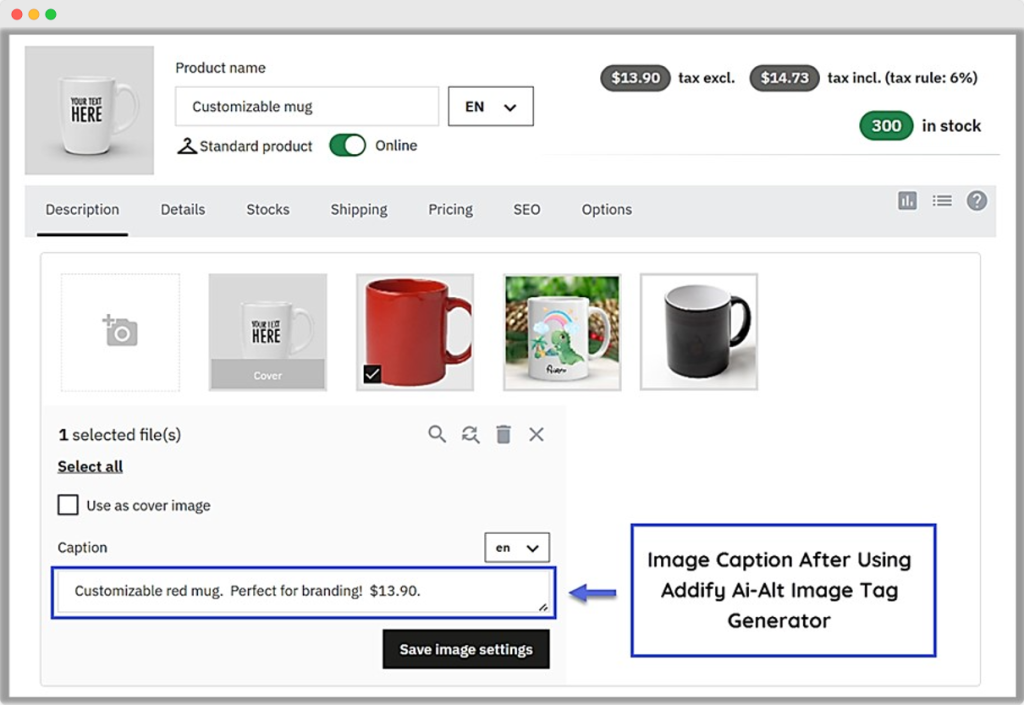Open the Shipping tab
The width and height of the screenshot is (1024, 705).
[x=359, y=210]
